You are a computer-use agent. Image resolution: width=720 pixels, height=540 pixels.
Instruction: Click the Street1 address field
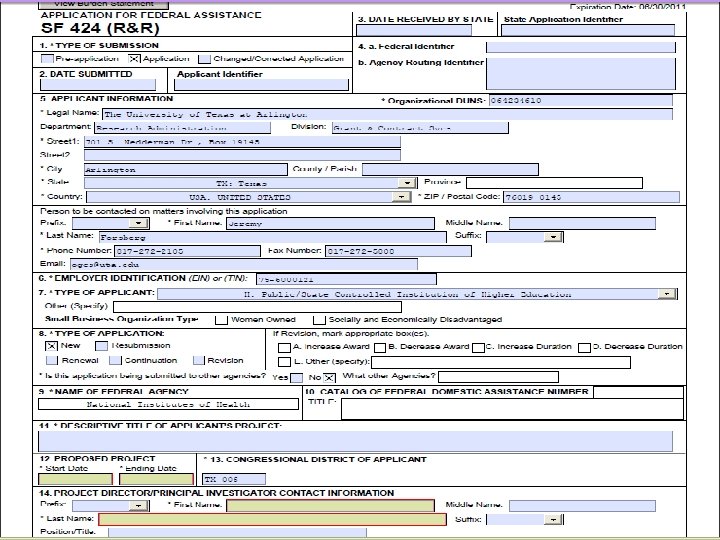click(x=242, y=141)
